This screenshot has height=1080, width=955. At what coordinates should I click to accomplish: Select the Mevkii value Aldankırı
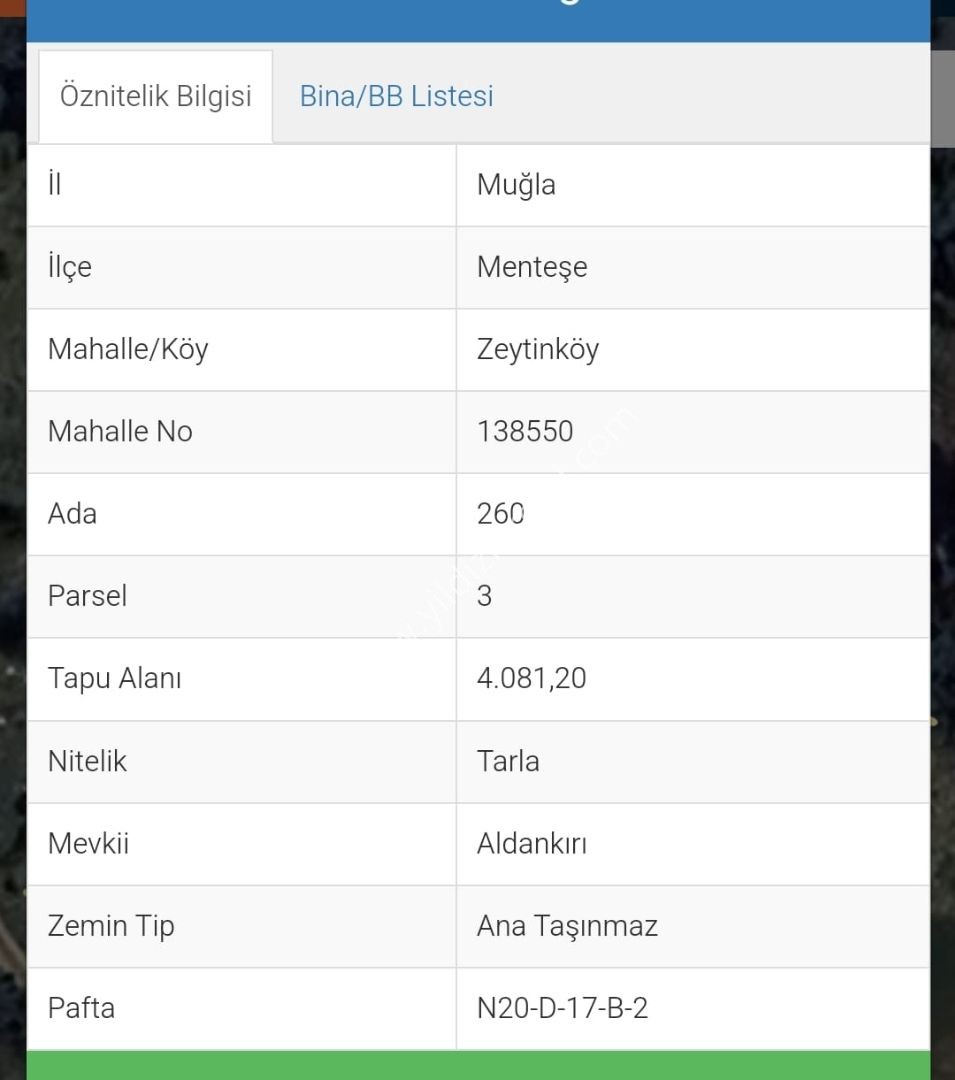click(x=532, y=844)
